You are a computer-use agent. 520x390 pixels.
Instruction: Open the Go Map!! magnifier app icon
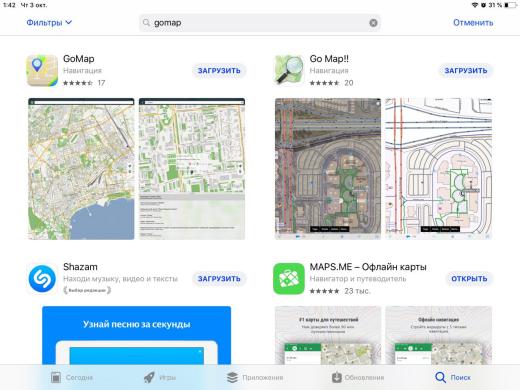coord(289,71)
